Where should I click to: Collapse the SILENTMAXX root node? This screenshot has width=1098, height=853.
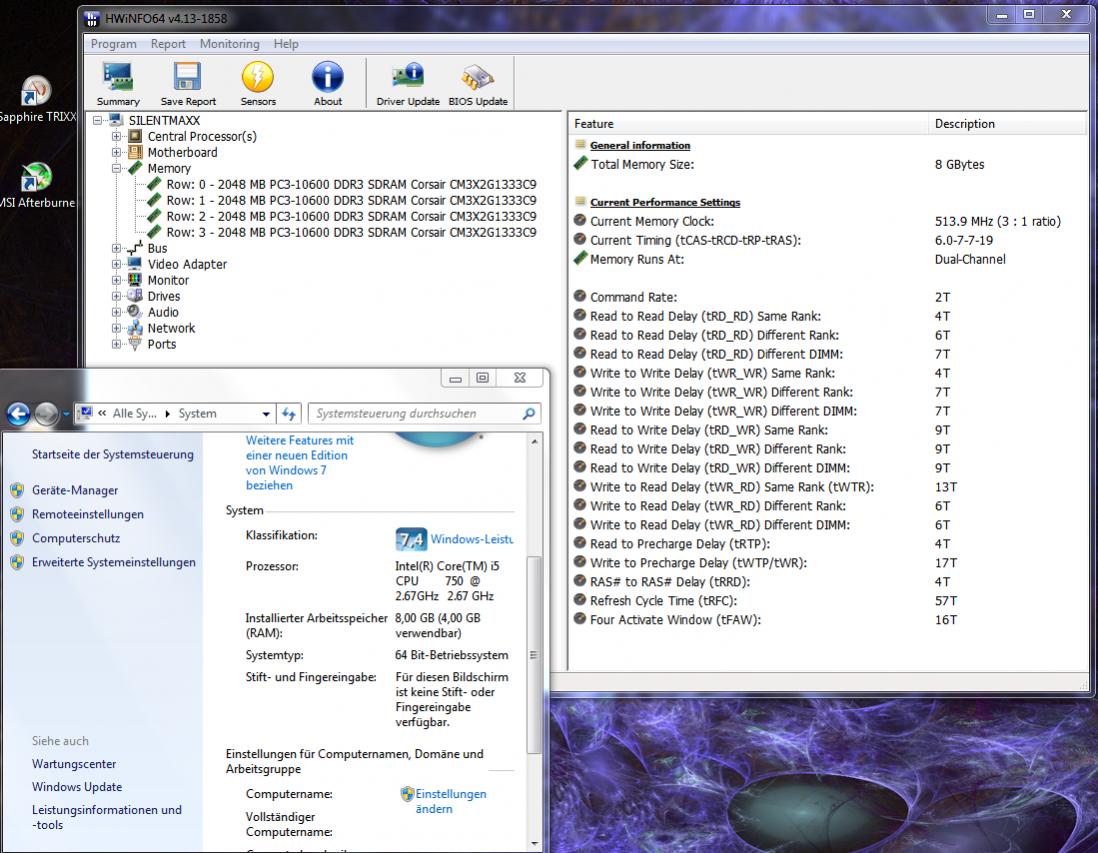pyautogui.click(x=98, y=120)
